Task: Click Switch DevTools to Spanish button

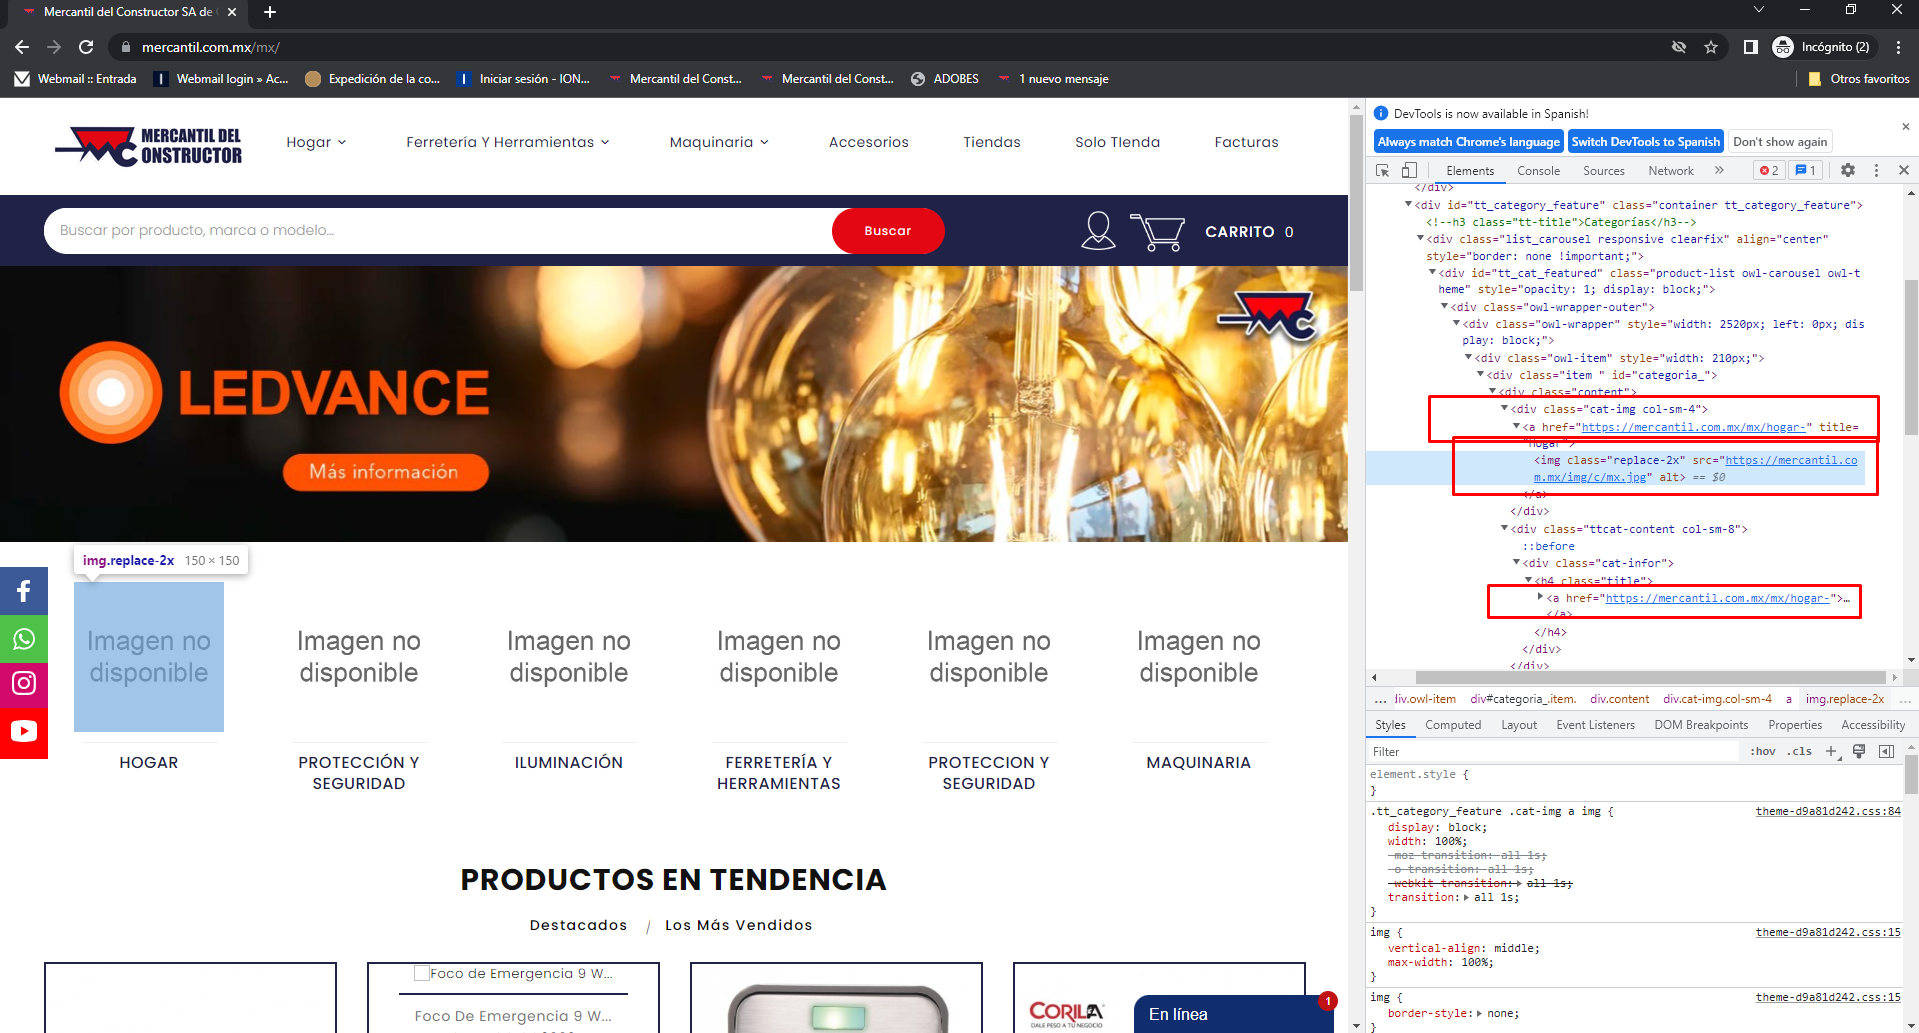Action: (1645, 142)
